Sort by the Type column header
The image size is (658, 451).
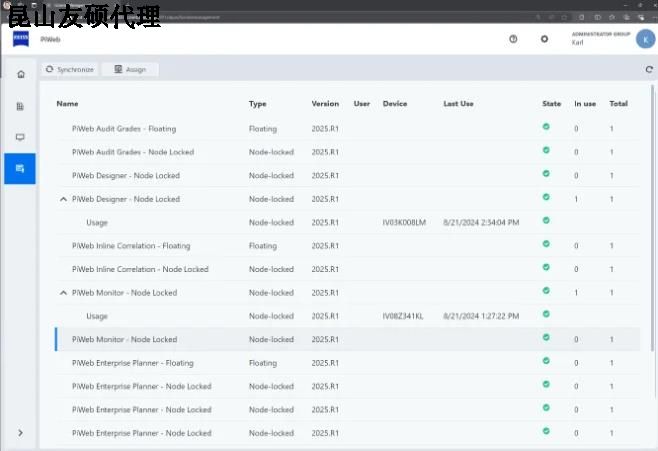257,104
